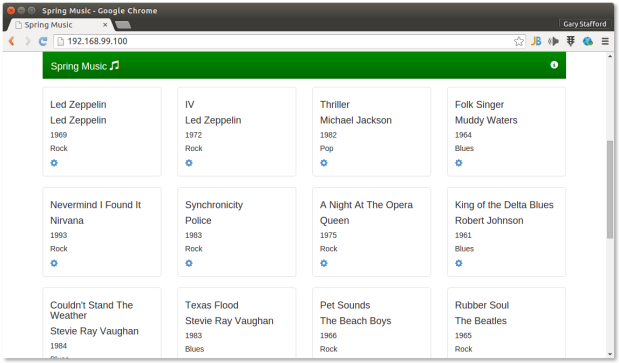Open gear menu on King of the Delta Blues card
This screenshot has height=363, width=619.
[x=459, y=263]
